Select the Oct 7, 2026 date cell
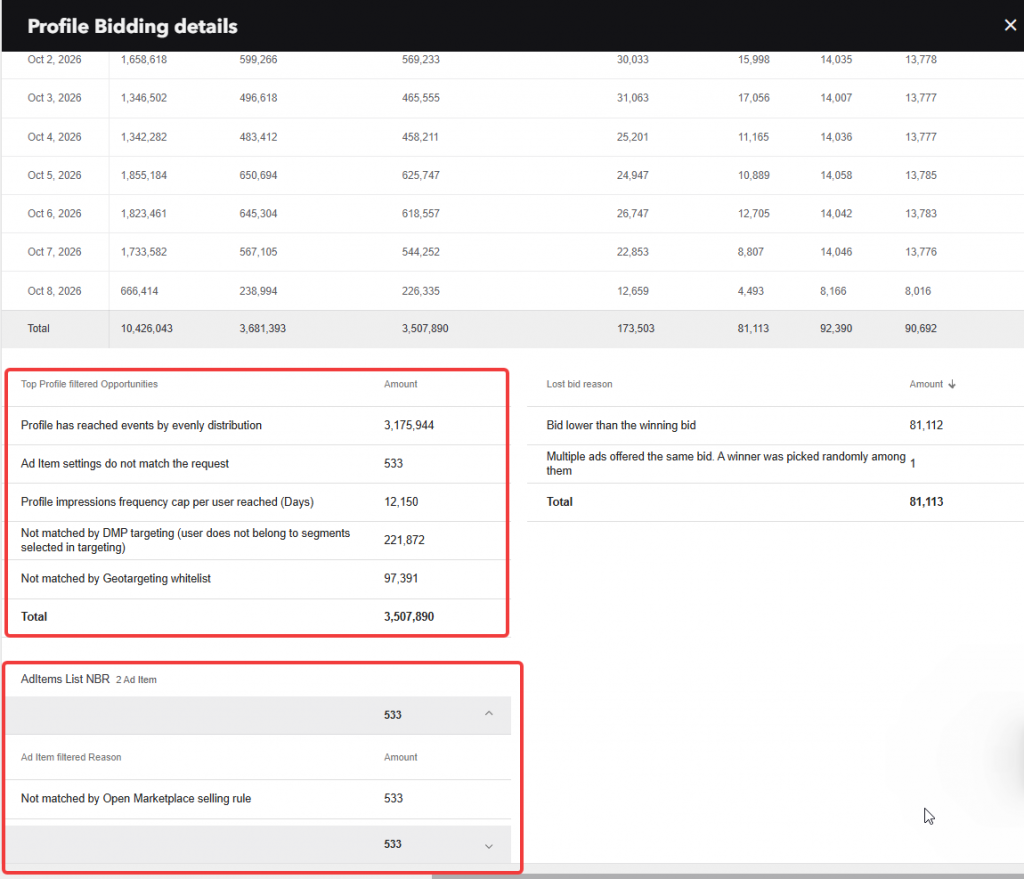The height and width of the screenshot is (879, 1024). pyautogui.click(x=54, y=252)
